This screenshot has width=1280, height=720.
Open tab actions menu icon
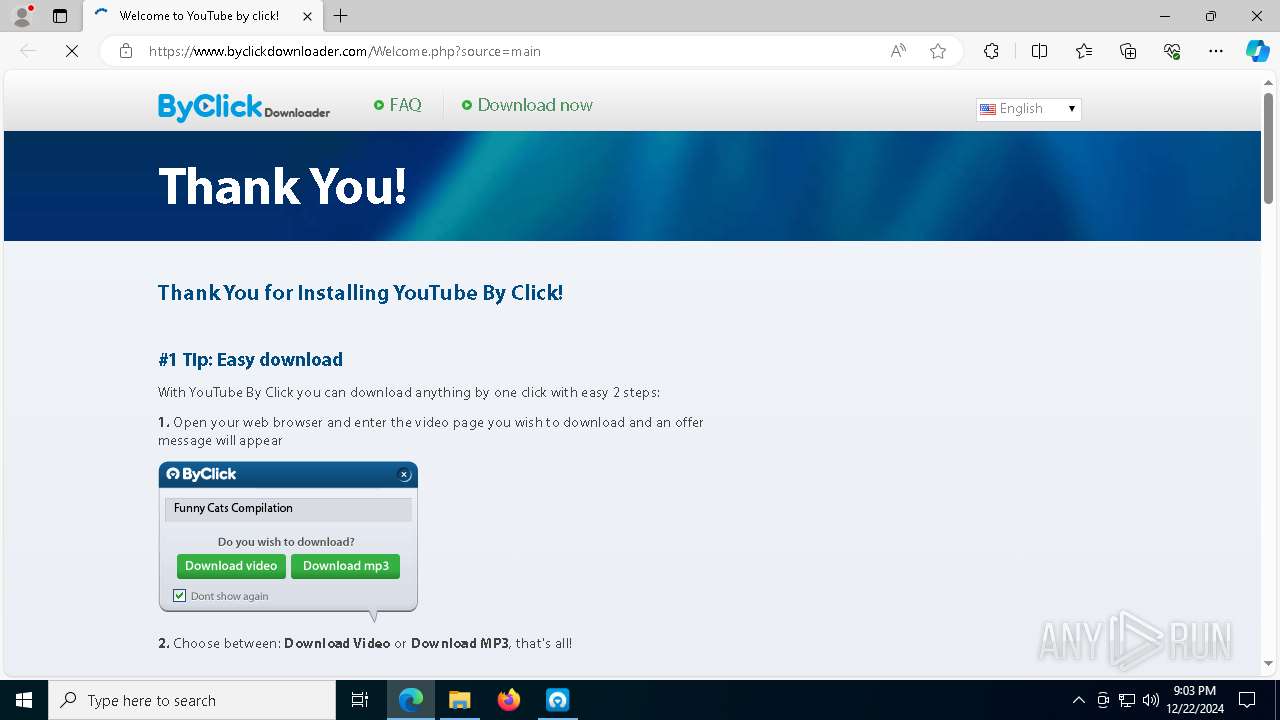tap(60, 16)
